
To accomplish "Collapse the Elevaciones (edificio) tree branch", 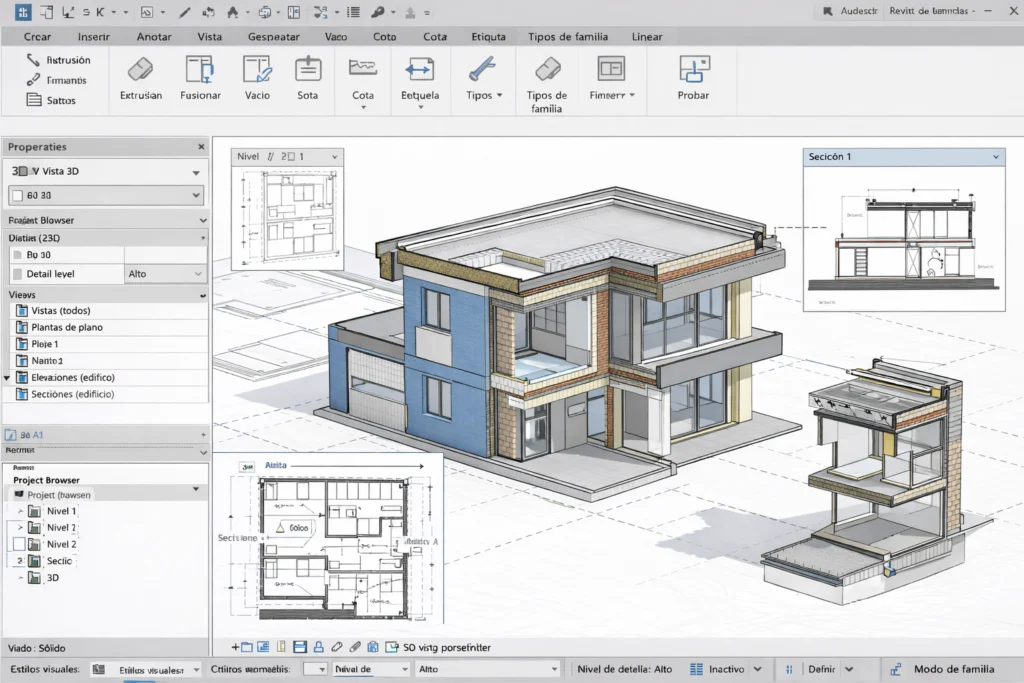I will (x=7, y=377).
